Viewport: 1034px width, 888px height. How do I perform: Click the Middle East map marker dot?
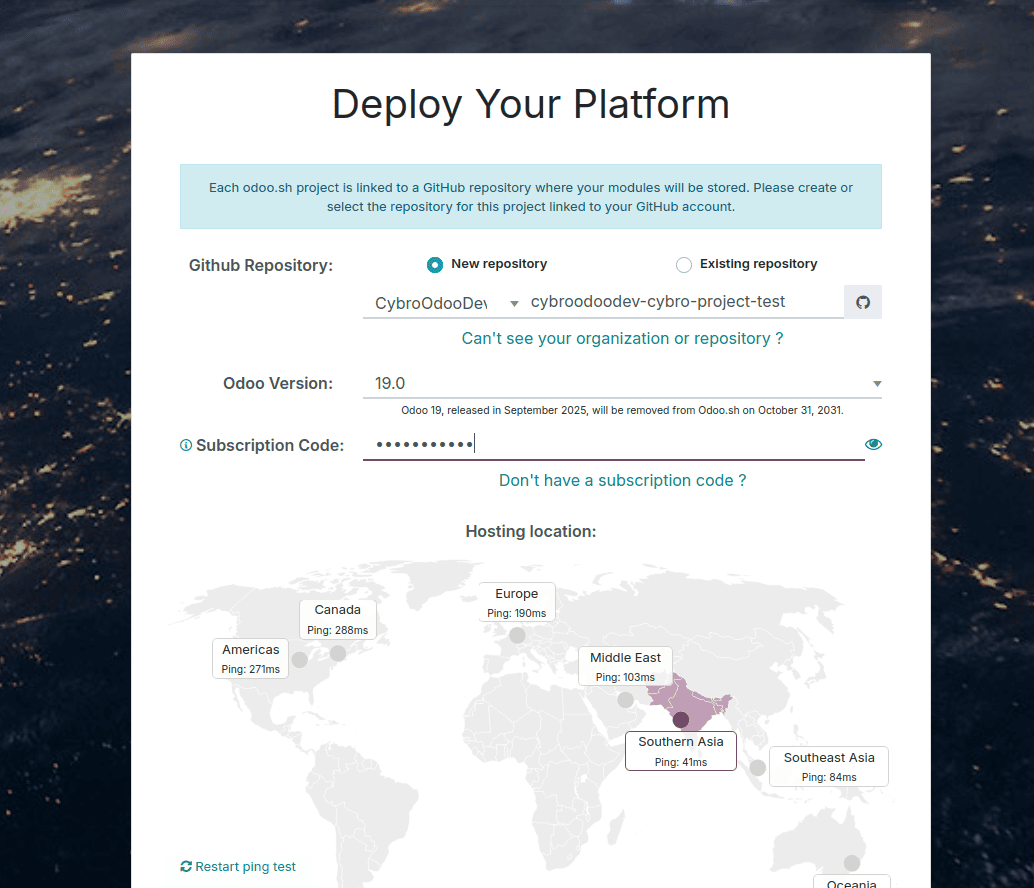[x=625, y=699]
